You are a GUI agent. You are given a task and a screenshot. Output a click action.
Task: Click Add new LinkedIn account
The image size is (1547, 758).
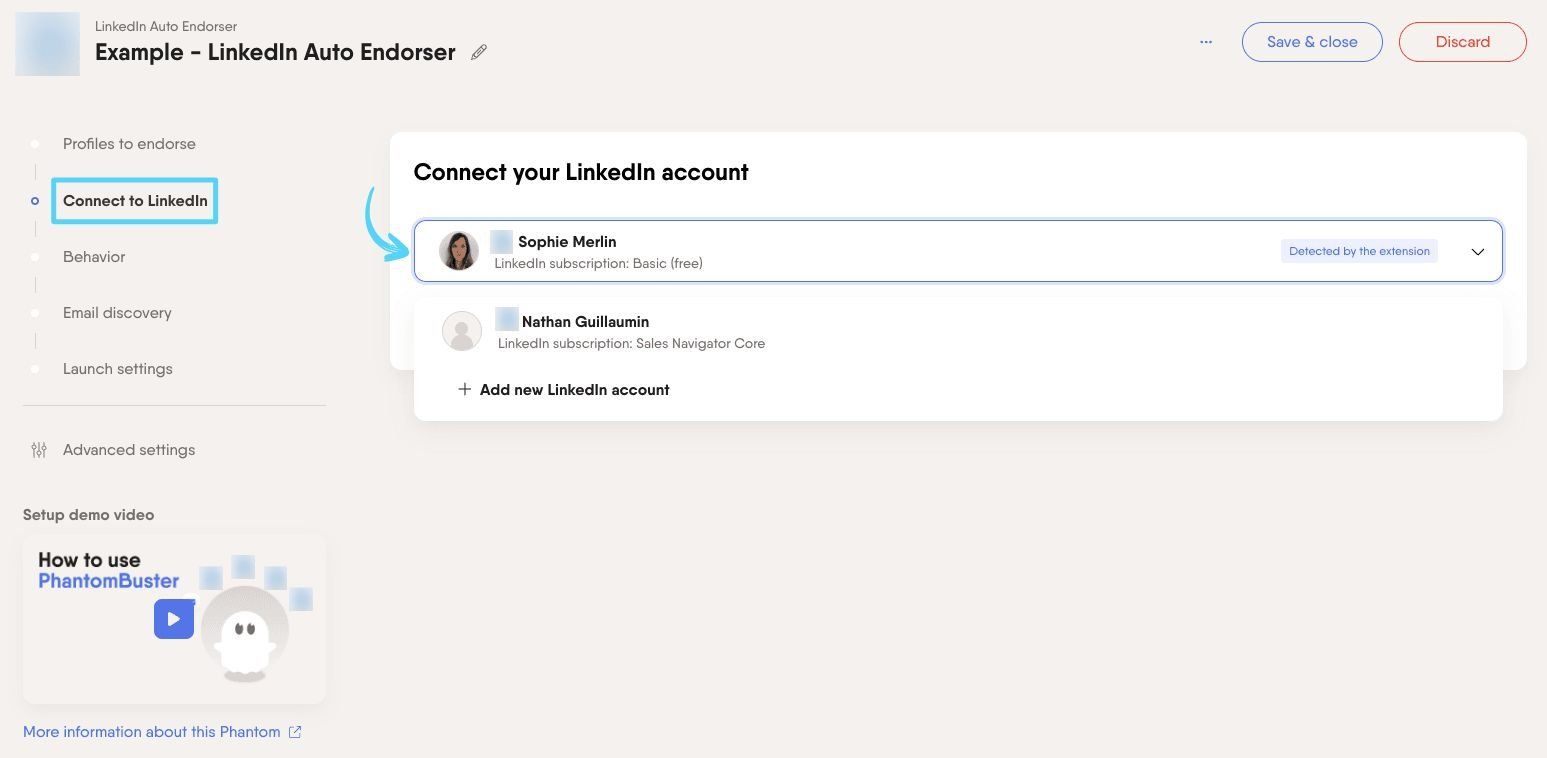(x=574, y=390)
